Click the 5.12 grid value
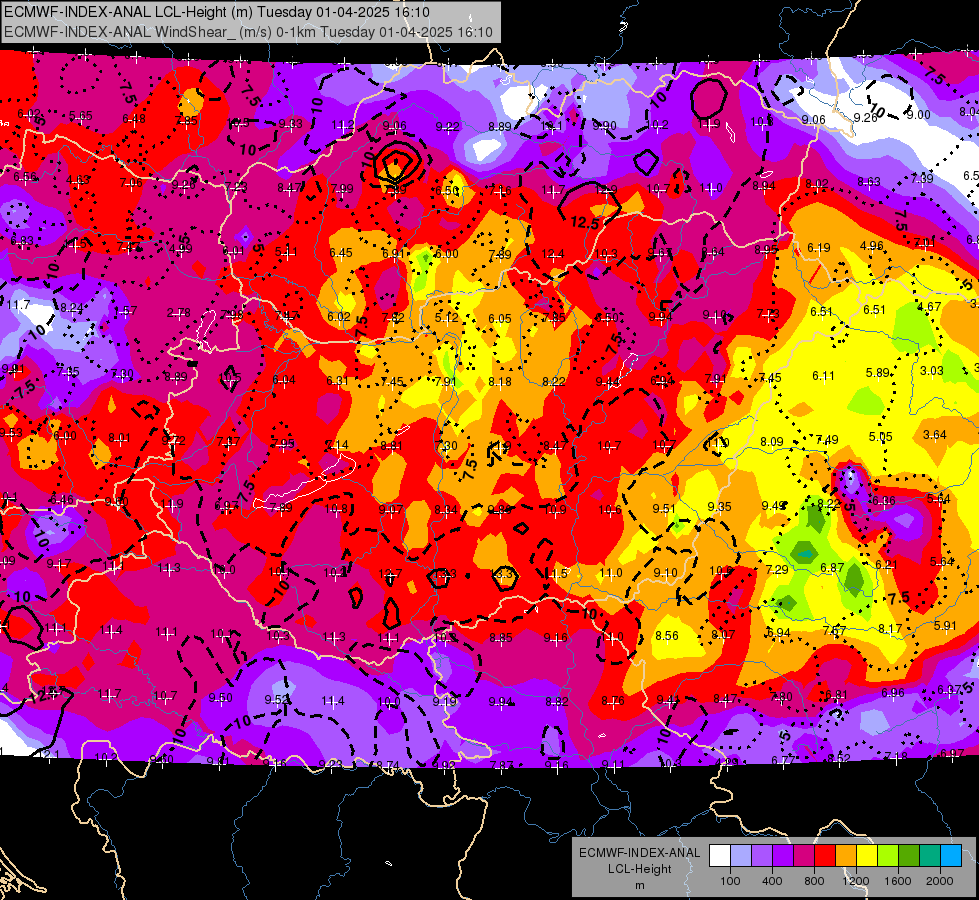Screen dimensions: 979x900 (x=446, y=317)
